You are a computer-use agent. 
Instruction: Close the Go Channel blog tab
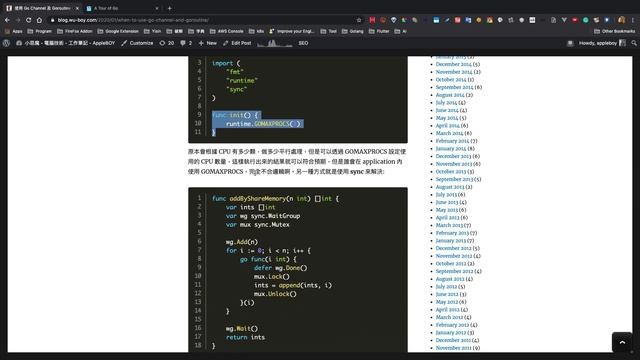click(x=77, y=8)
